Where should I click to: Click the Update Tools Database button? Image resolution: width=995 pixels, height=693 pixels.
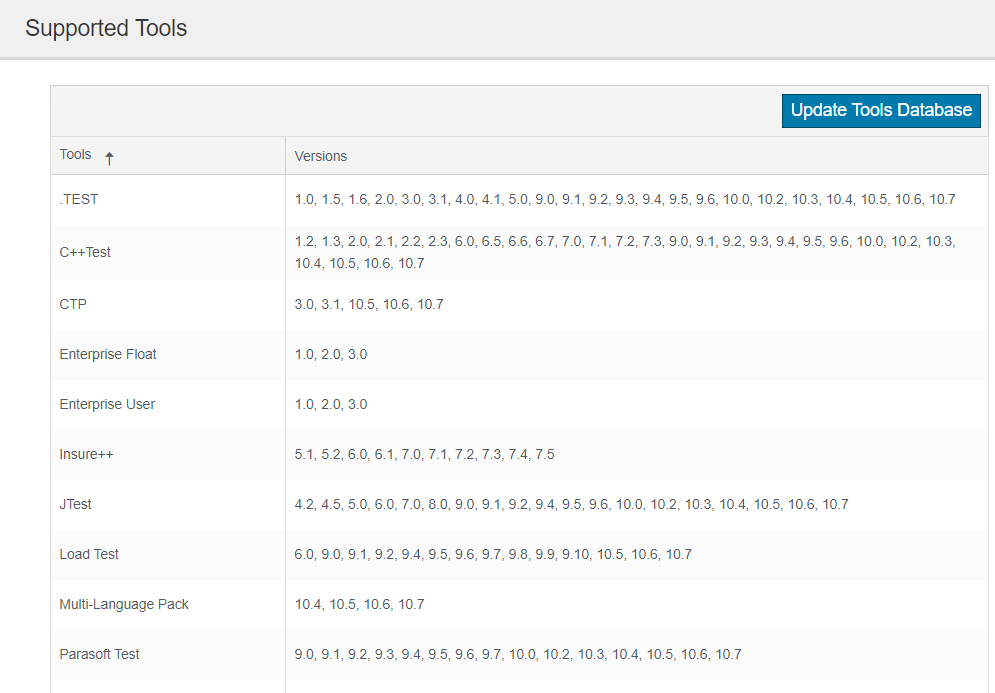point(881,110)
